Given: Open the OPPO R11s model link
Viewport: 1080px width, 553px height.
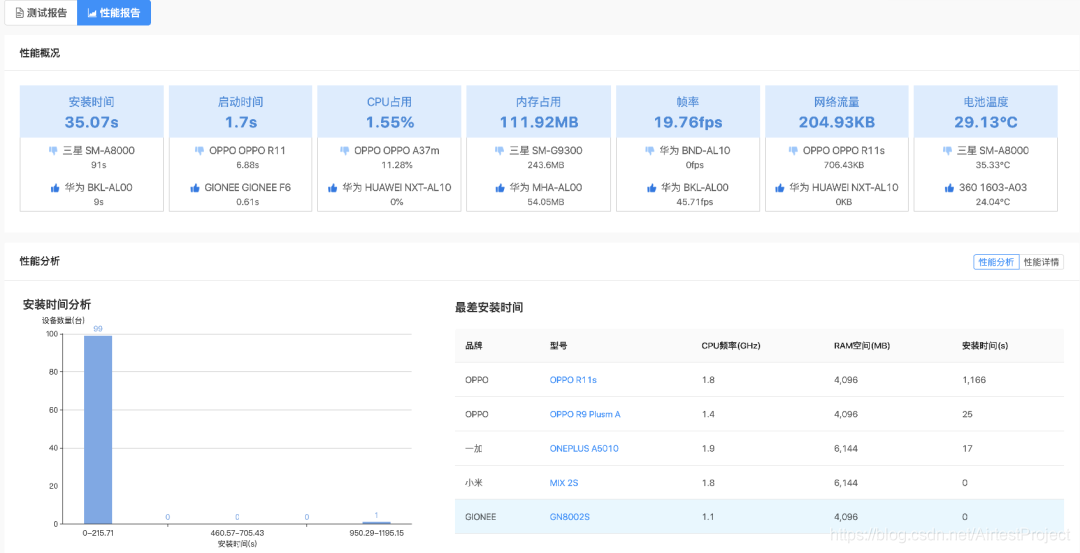Looking at the screenshot, I should (573, 379).
